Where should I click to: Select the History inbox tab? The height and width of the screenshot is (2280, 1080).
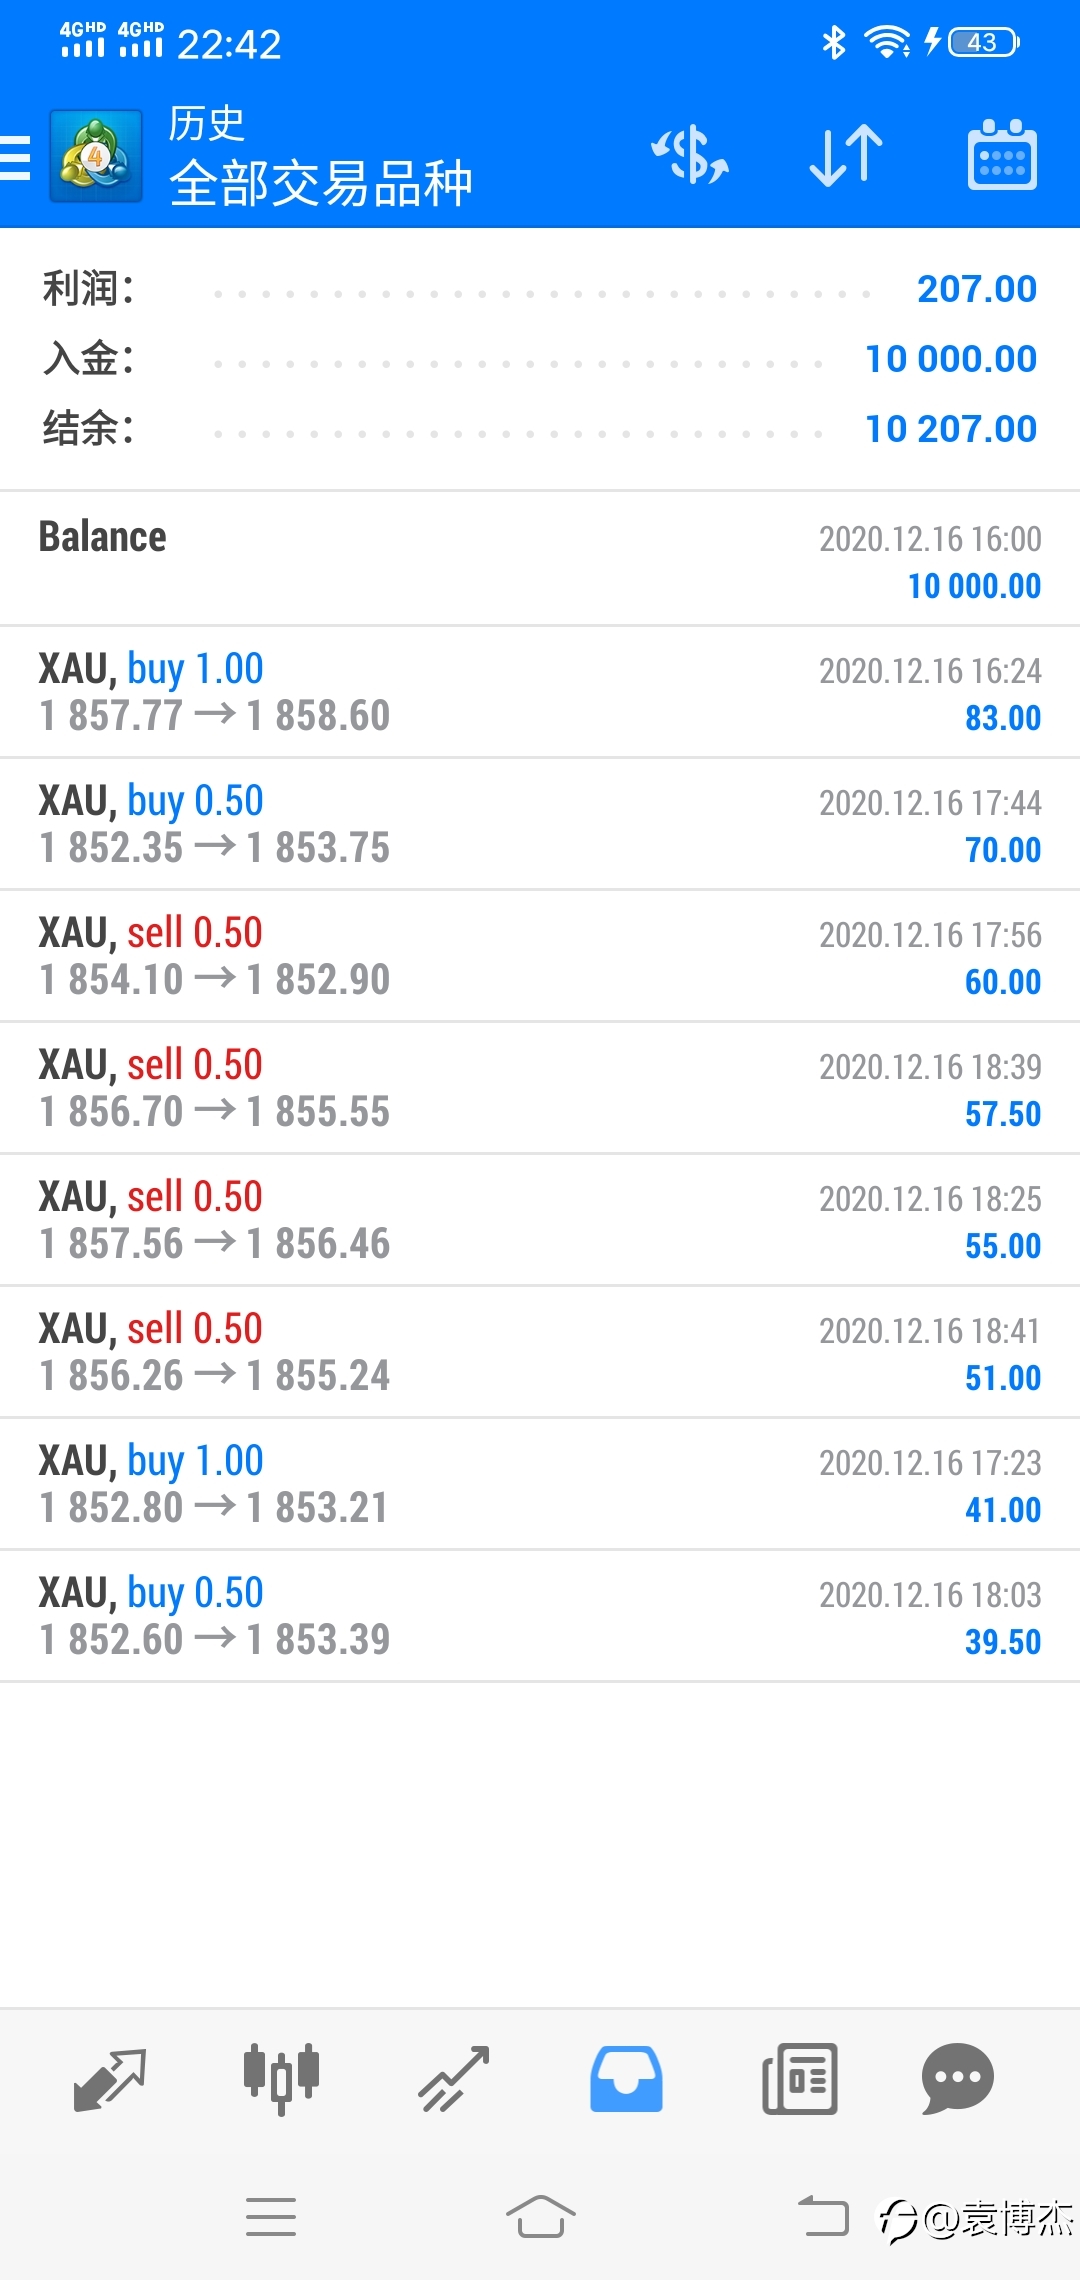tap(626, 2079)
